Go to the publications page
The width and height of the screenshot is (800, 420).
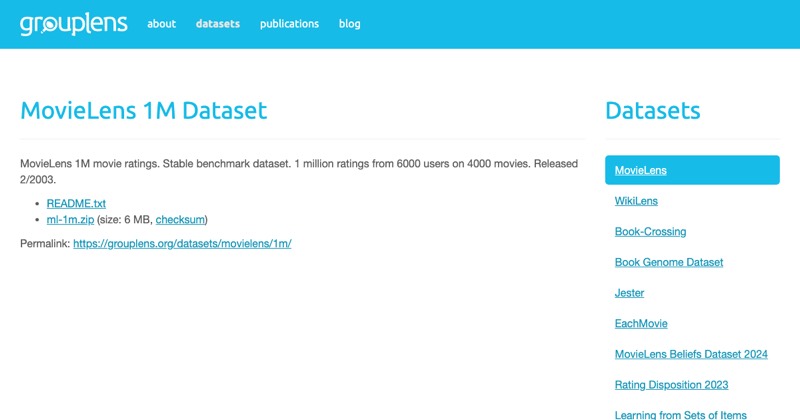289,24
